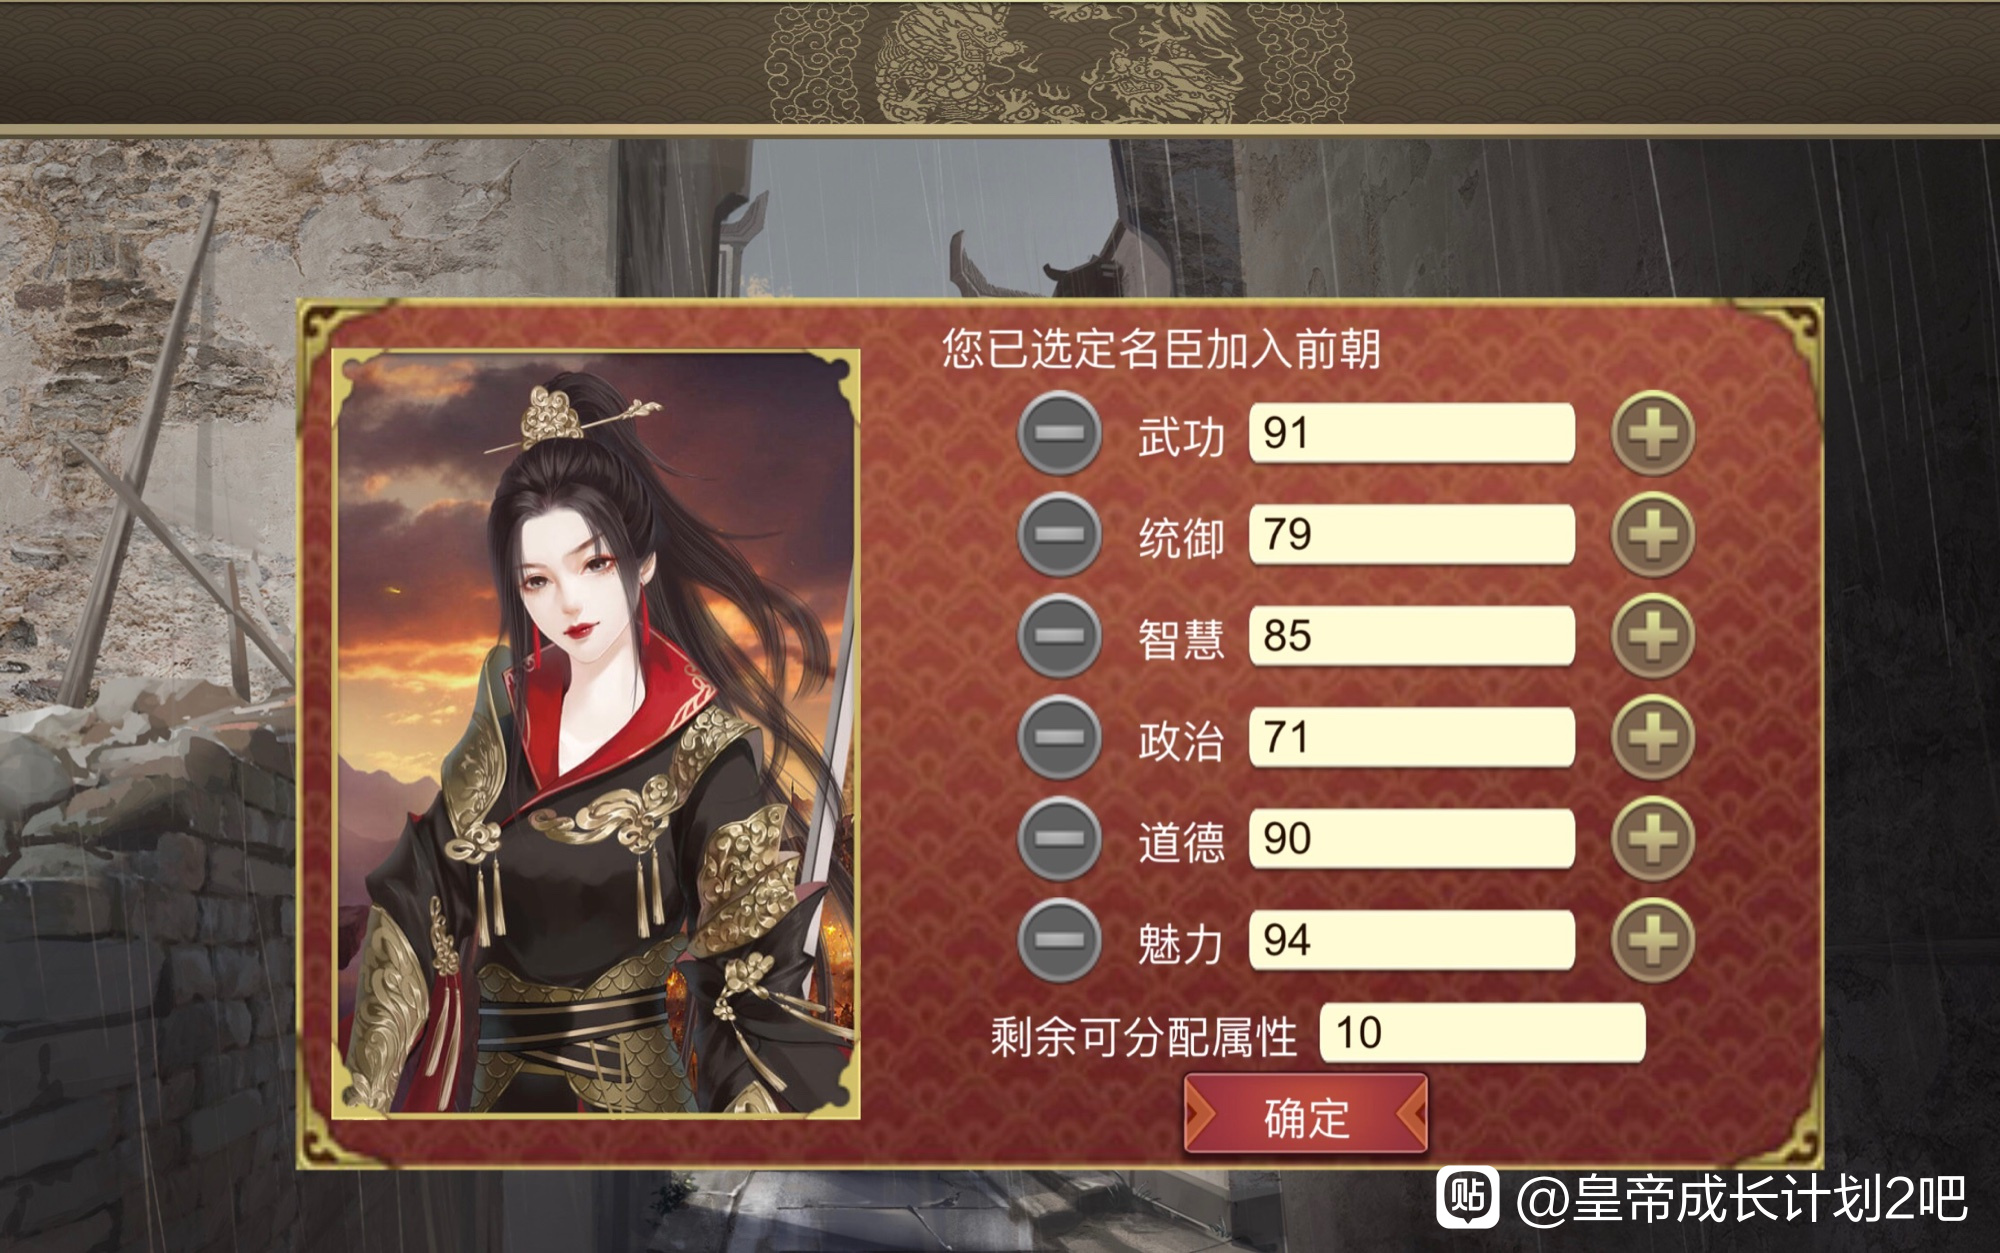Select the 道德 value field showing 90
The width and height of the screenshot is (2000, 1253).
1412,839
